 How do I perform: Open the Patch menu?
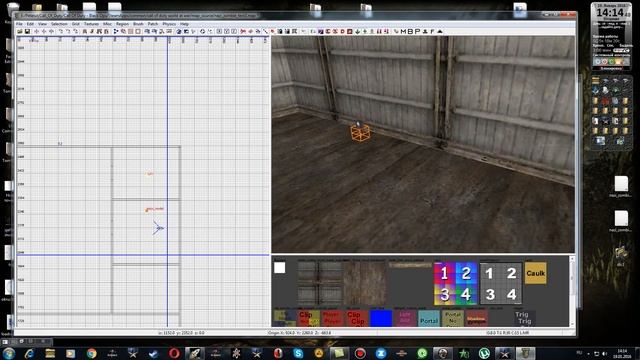coord(153,24)
